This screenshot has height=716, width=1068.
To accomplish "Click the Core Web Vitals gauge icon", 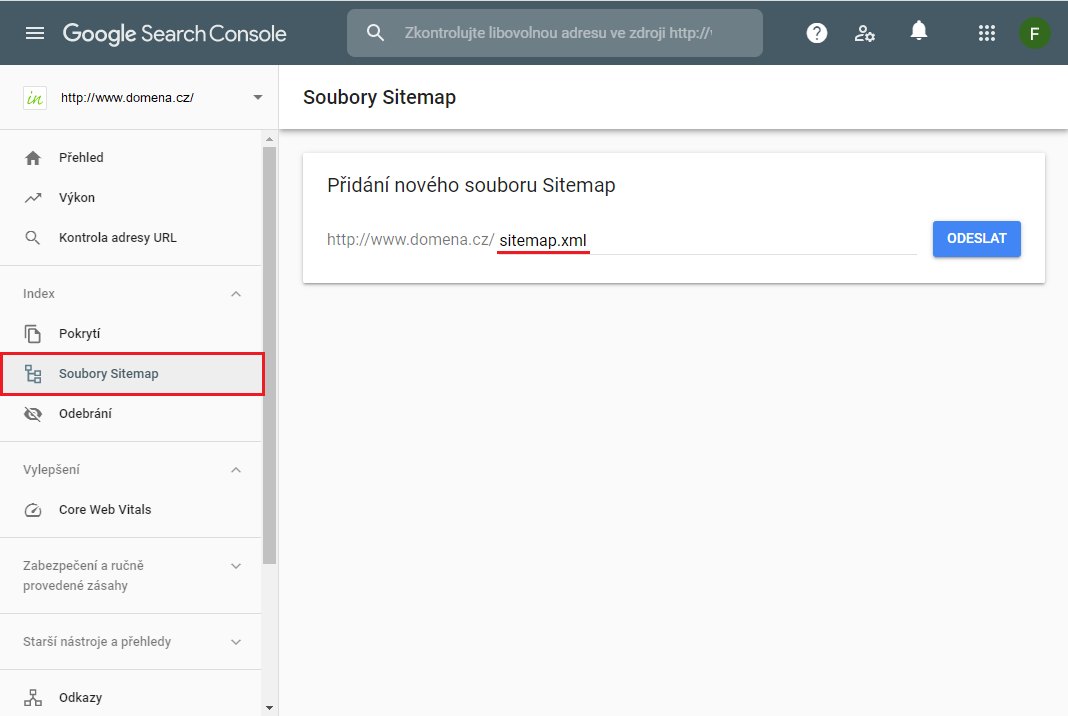I will pyautogui.click(x=33, y=510).
